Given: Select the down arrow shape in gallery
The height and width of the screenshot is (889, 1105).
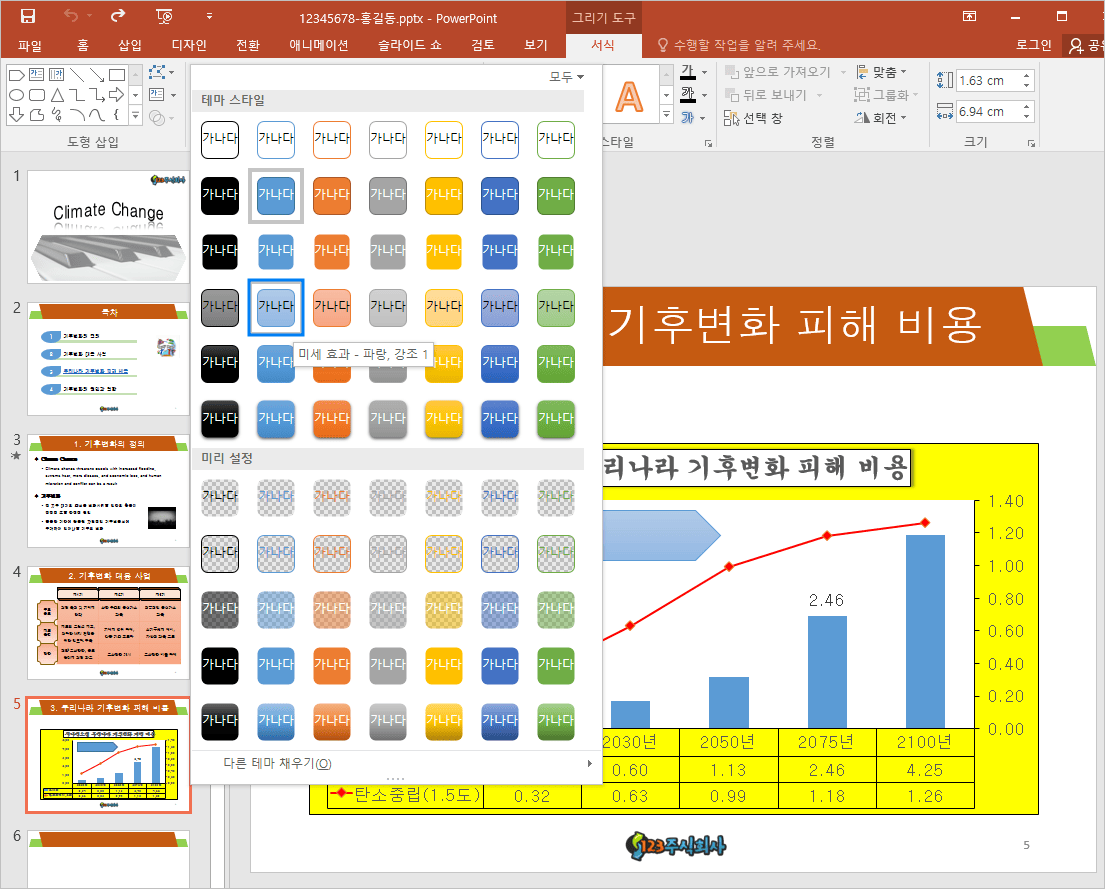Looking at the screenshot, I should coord(17,114).
